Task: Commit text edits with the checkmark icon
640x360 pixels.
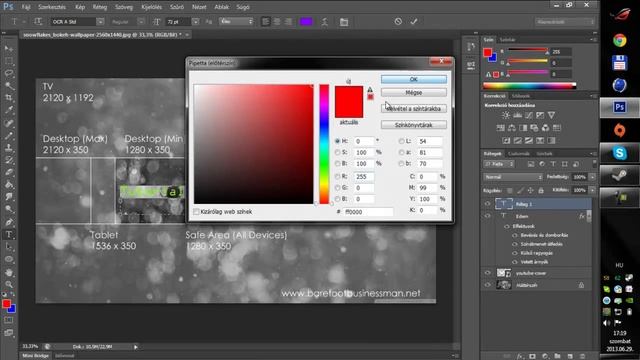Action: tap(414, 21)
